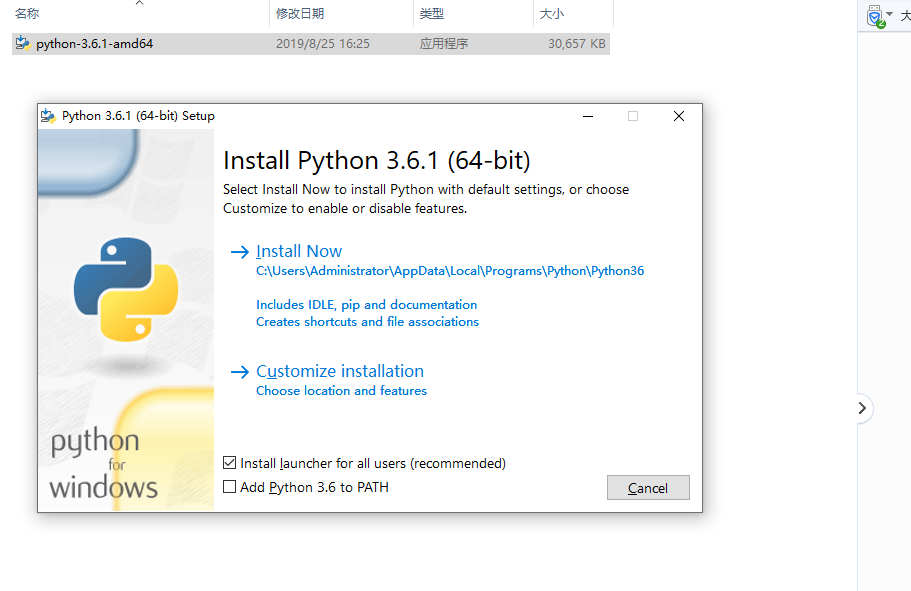This screenshot has width=911, height=591.
Task: Click the arrow icon beside Customize installation
Action: coord(239,371)
